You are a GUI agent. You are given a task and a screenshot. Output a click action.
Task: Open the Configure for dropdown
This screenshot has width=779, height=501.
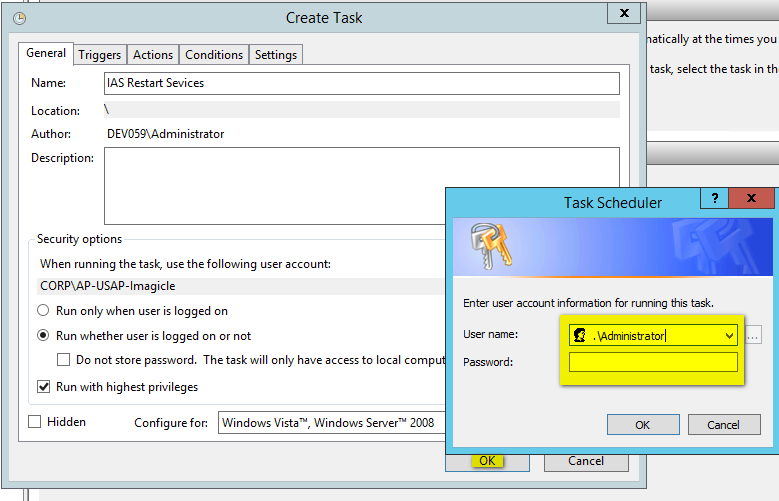click(330, 423)
